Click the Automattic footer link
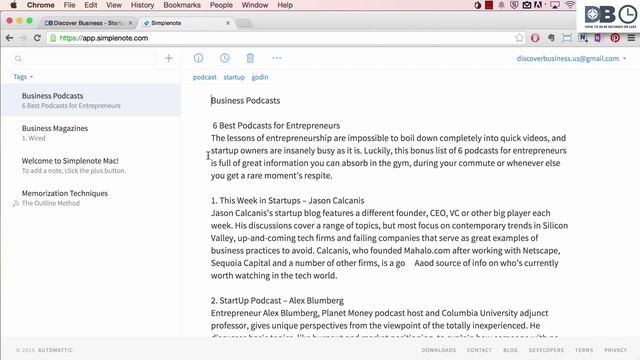 click(55, 350)
